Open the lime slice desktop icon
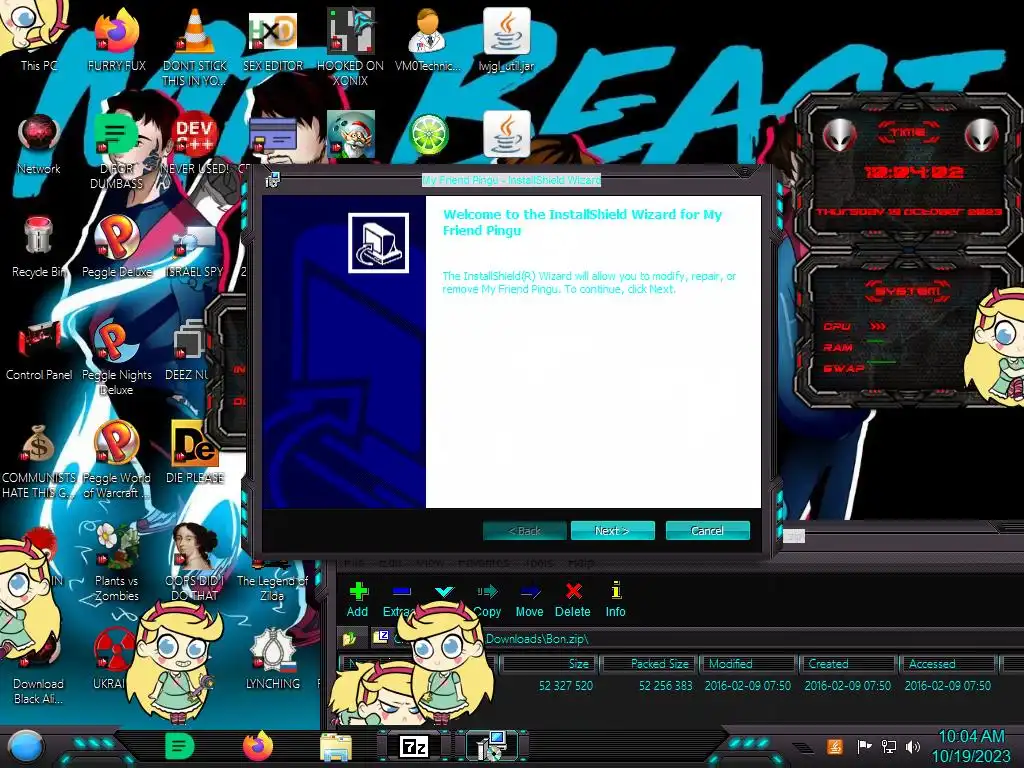 tap(428, 135)
